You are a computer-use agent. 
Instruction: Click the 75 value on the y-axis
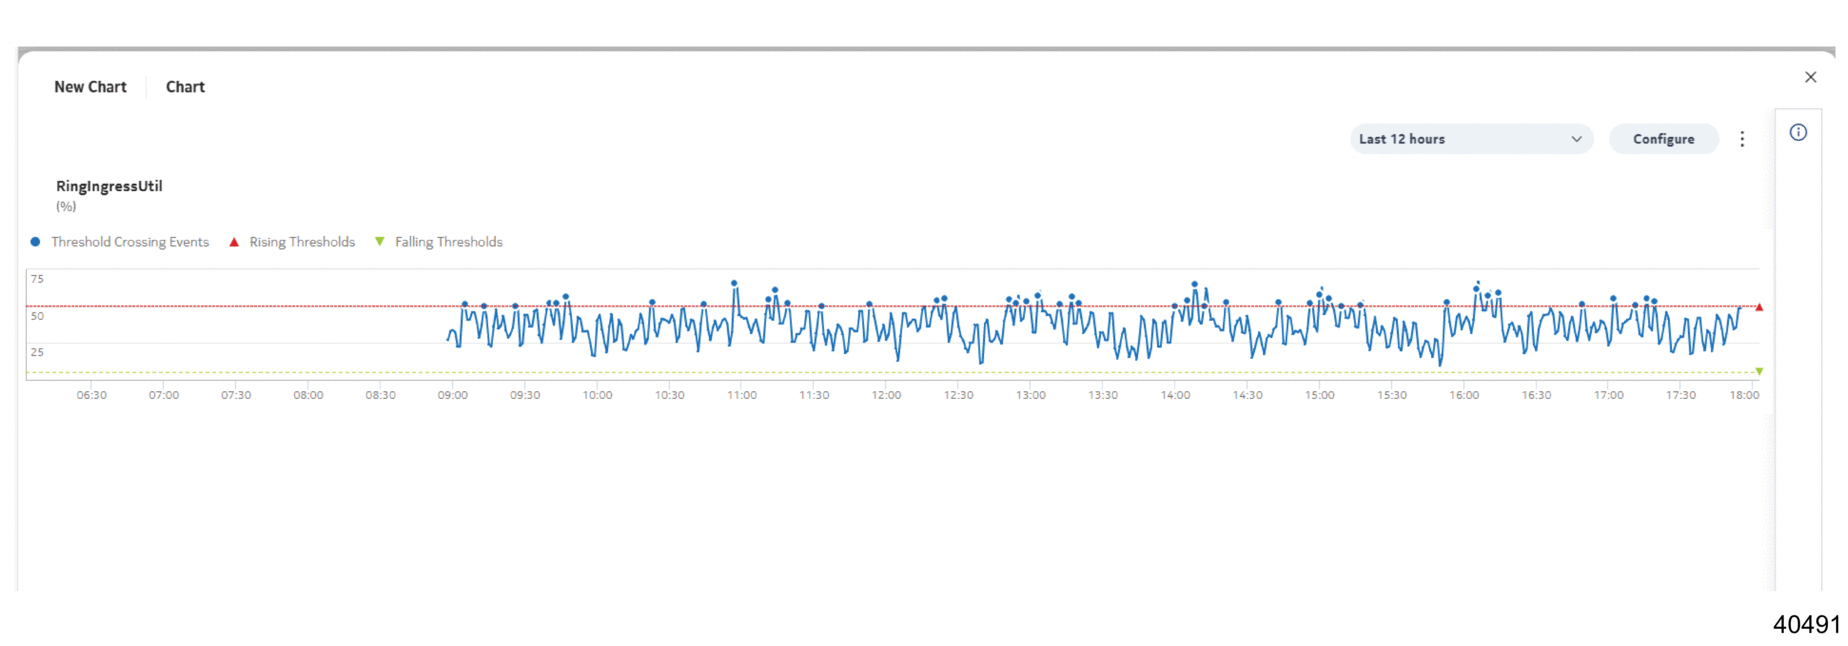(x=37, y=279)
